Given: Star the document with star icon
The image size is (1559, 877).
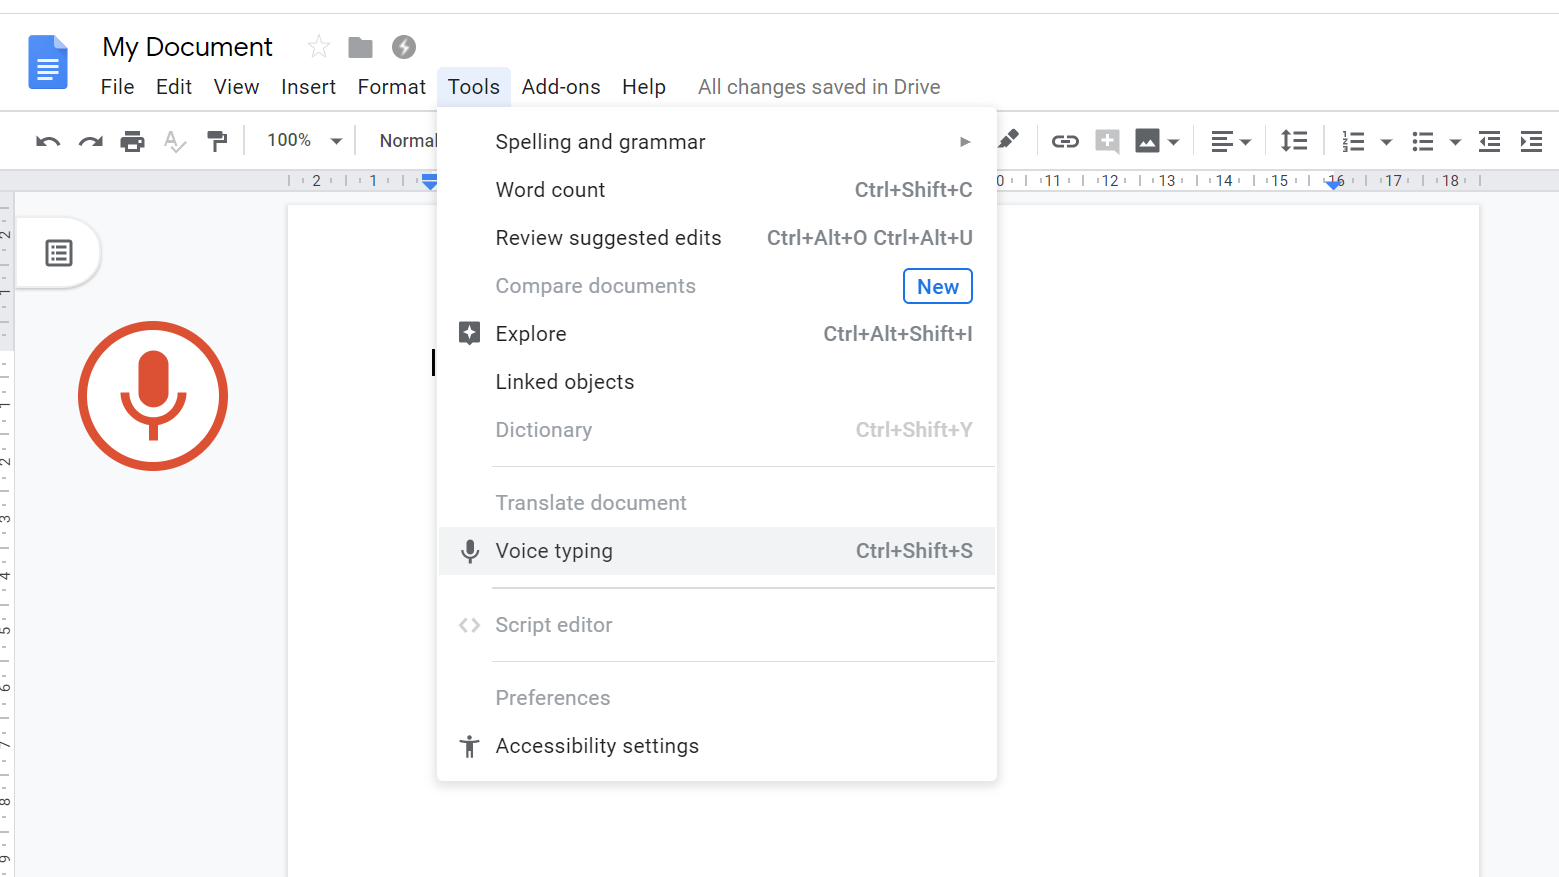Looking at the screenshot, I should tap(319, 46).
